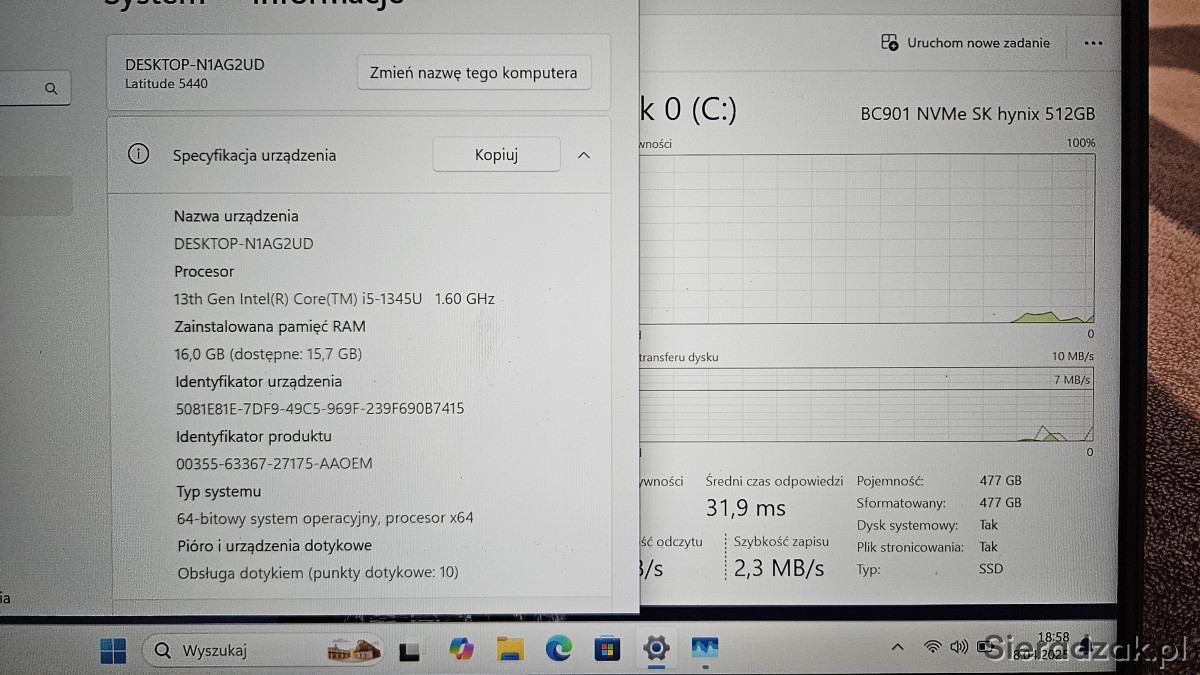Click the Nazwa urządzenia label
This screenshot has height=675, width=1200.
click(x=236, y=216)
